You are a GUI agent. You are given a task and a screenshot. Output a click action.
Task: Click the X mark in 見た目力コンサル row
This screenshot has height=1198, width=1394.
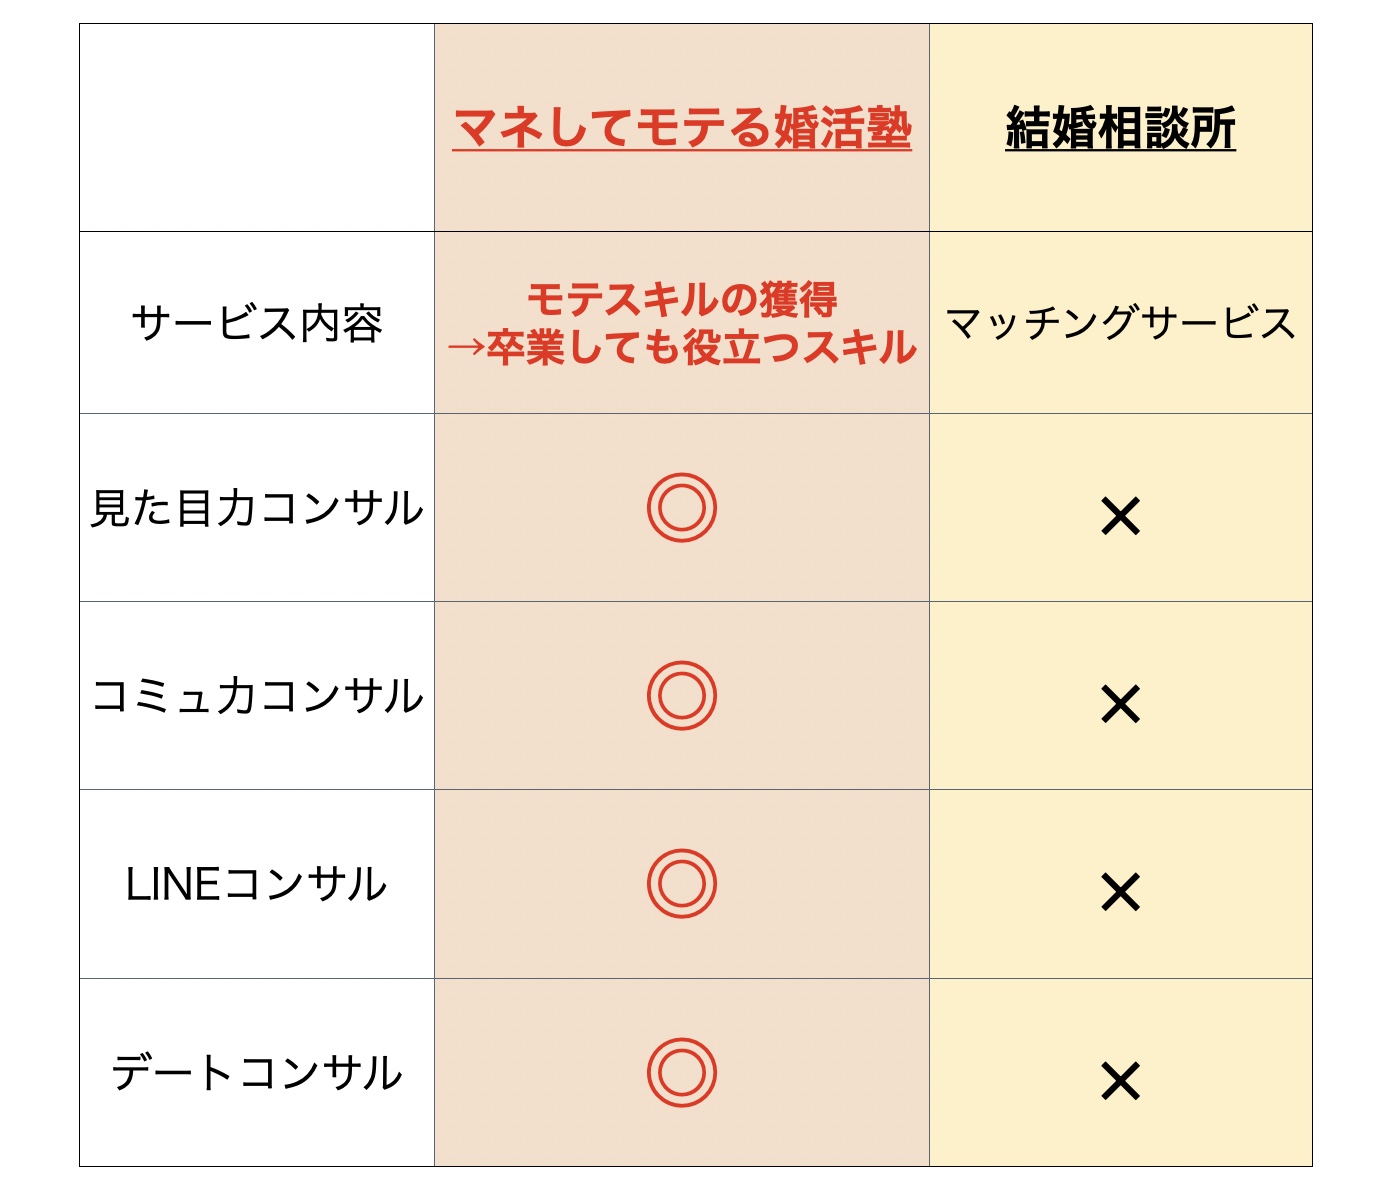1120,516
